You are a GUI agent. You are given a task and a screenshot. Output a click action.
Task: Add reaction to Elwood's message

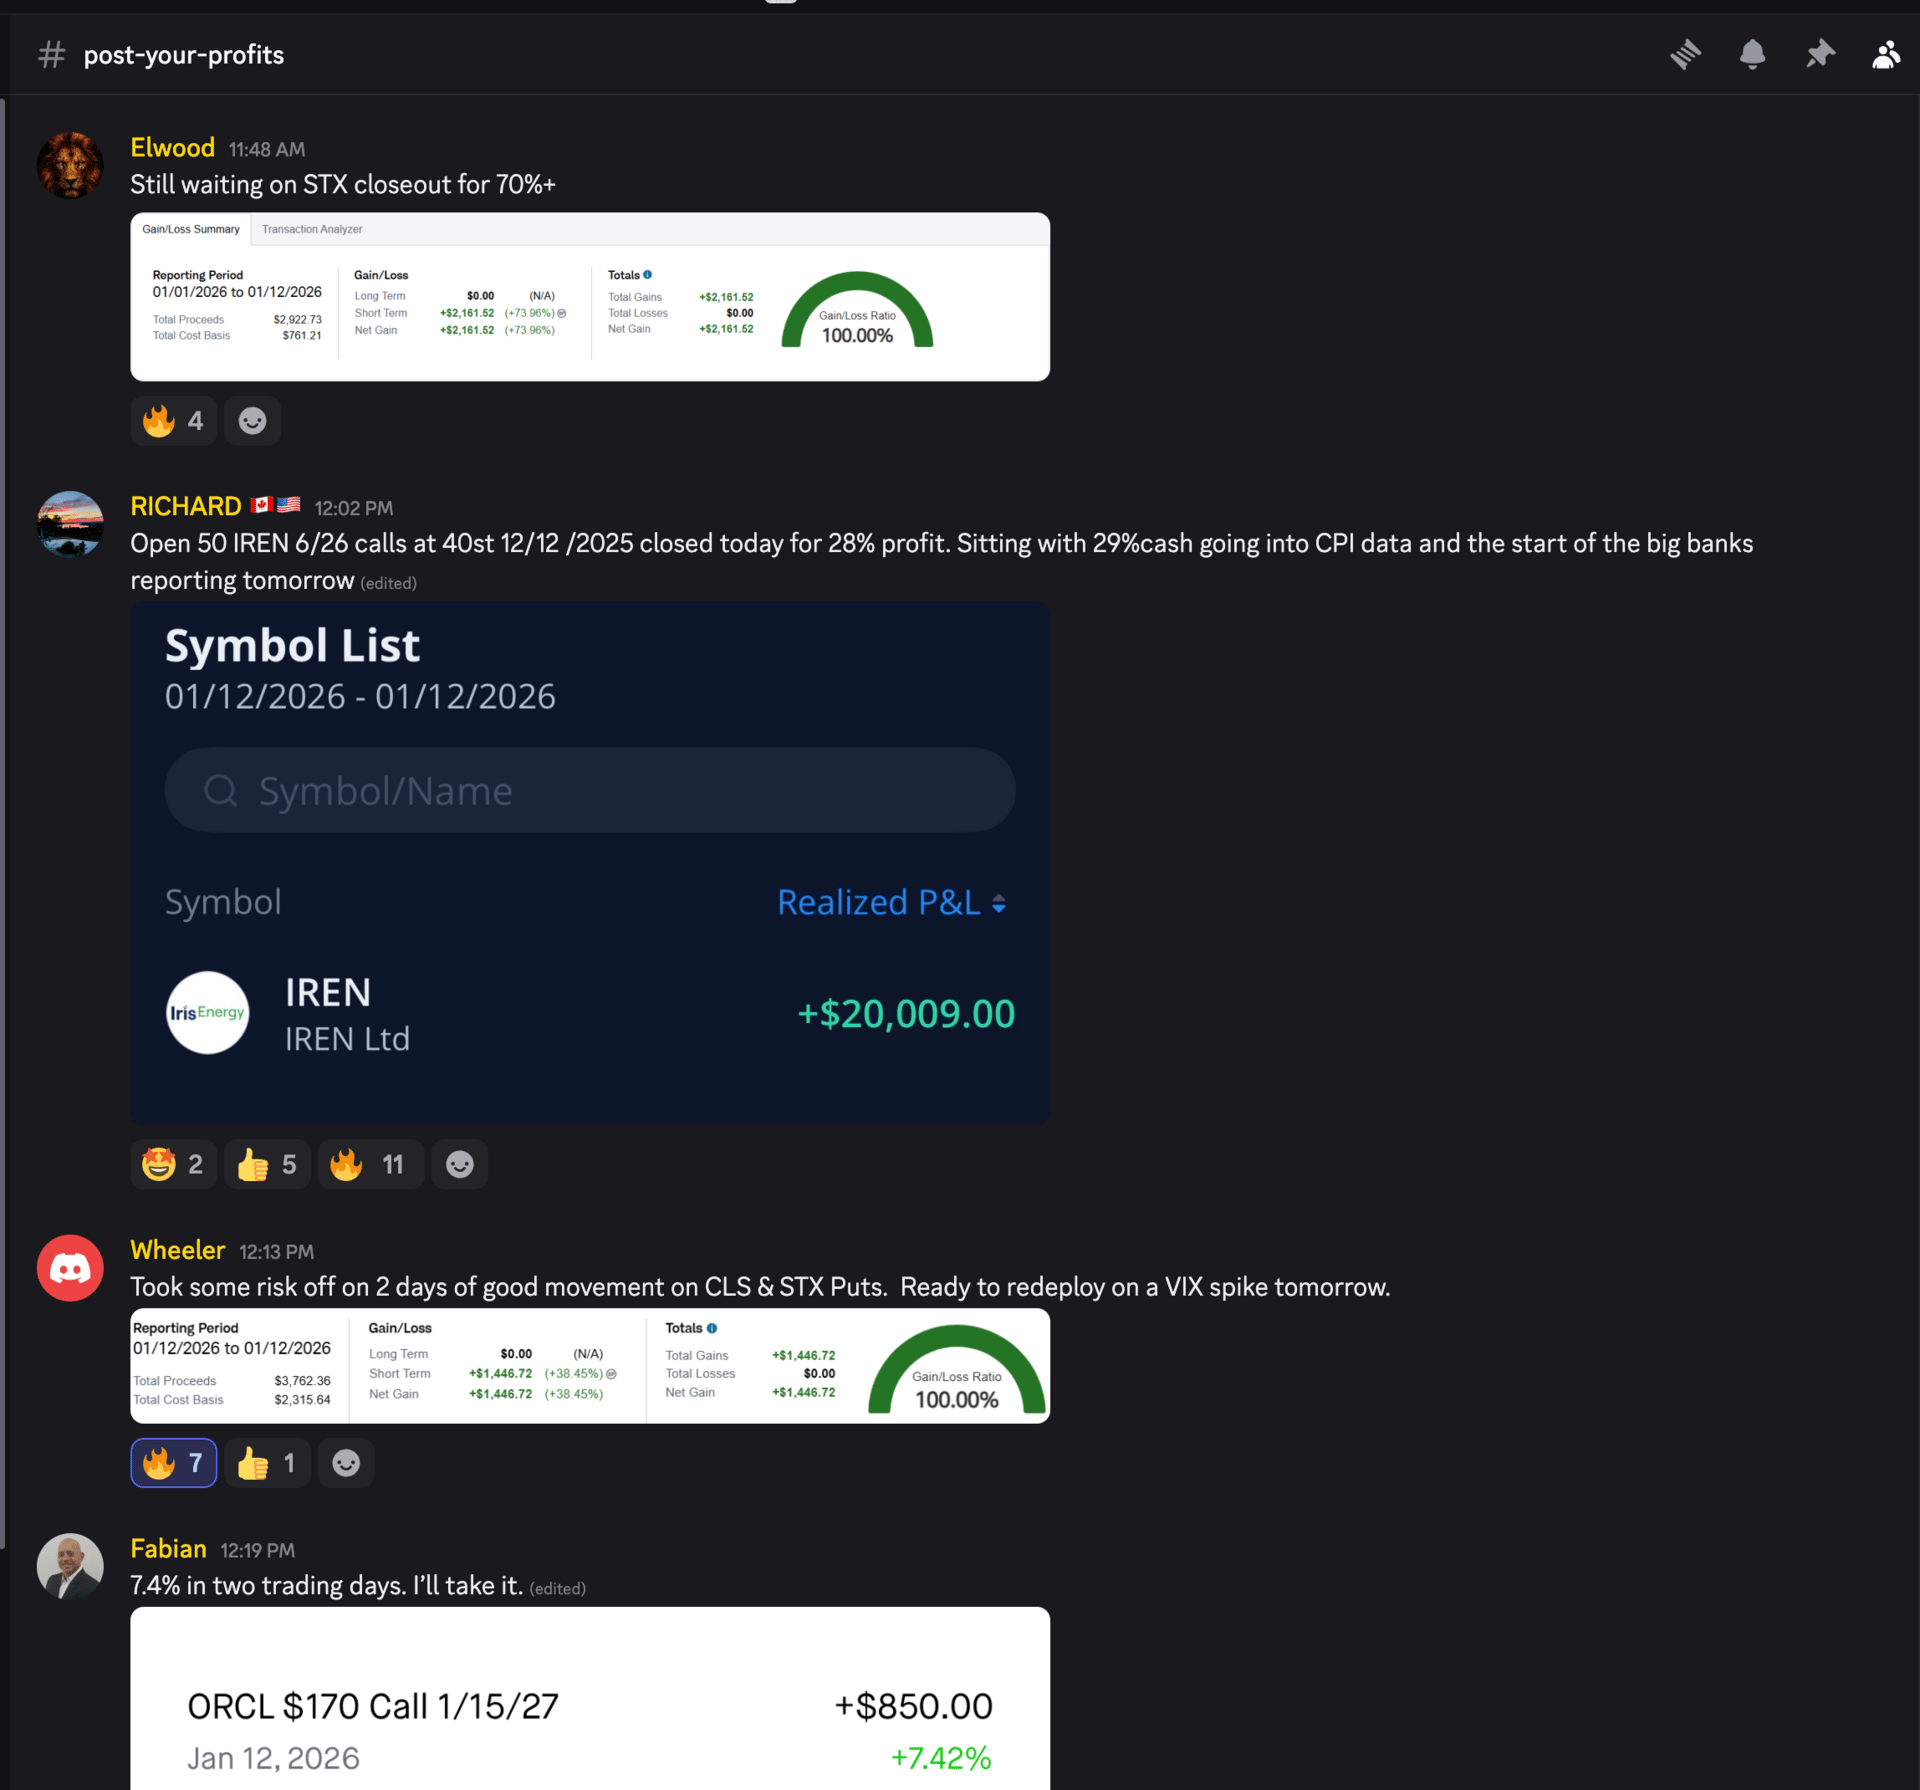tap(252, 421)
